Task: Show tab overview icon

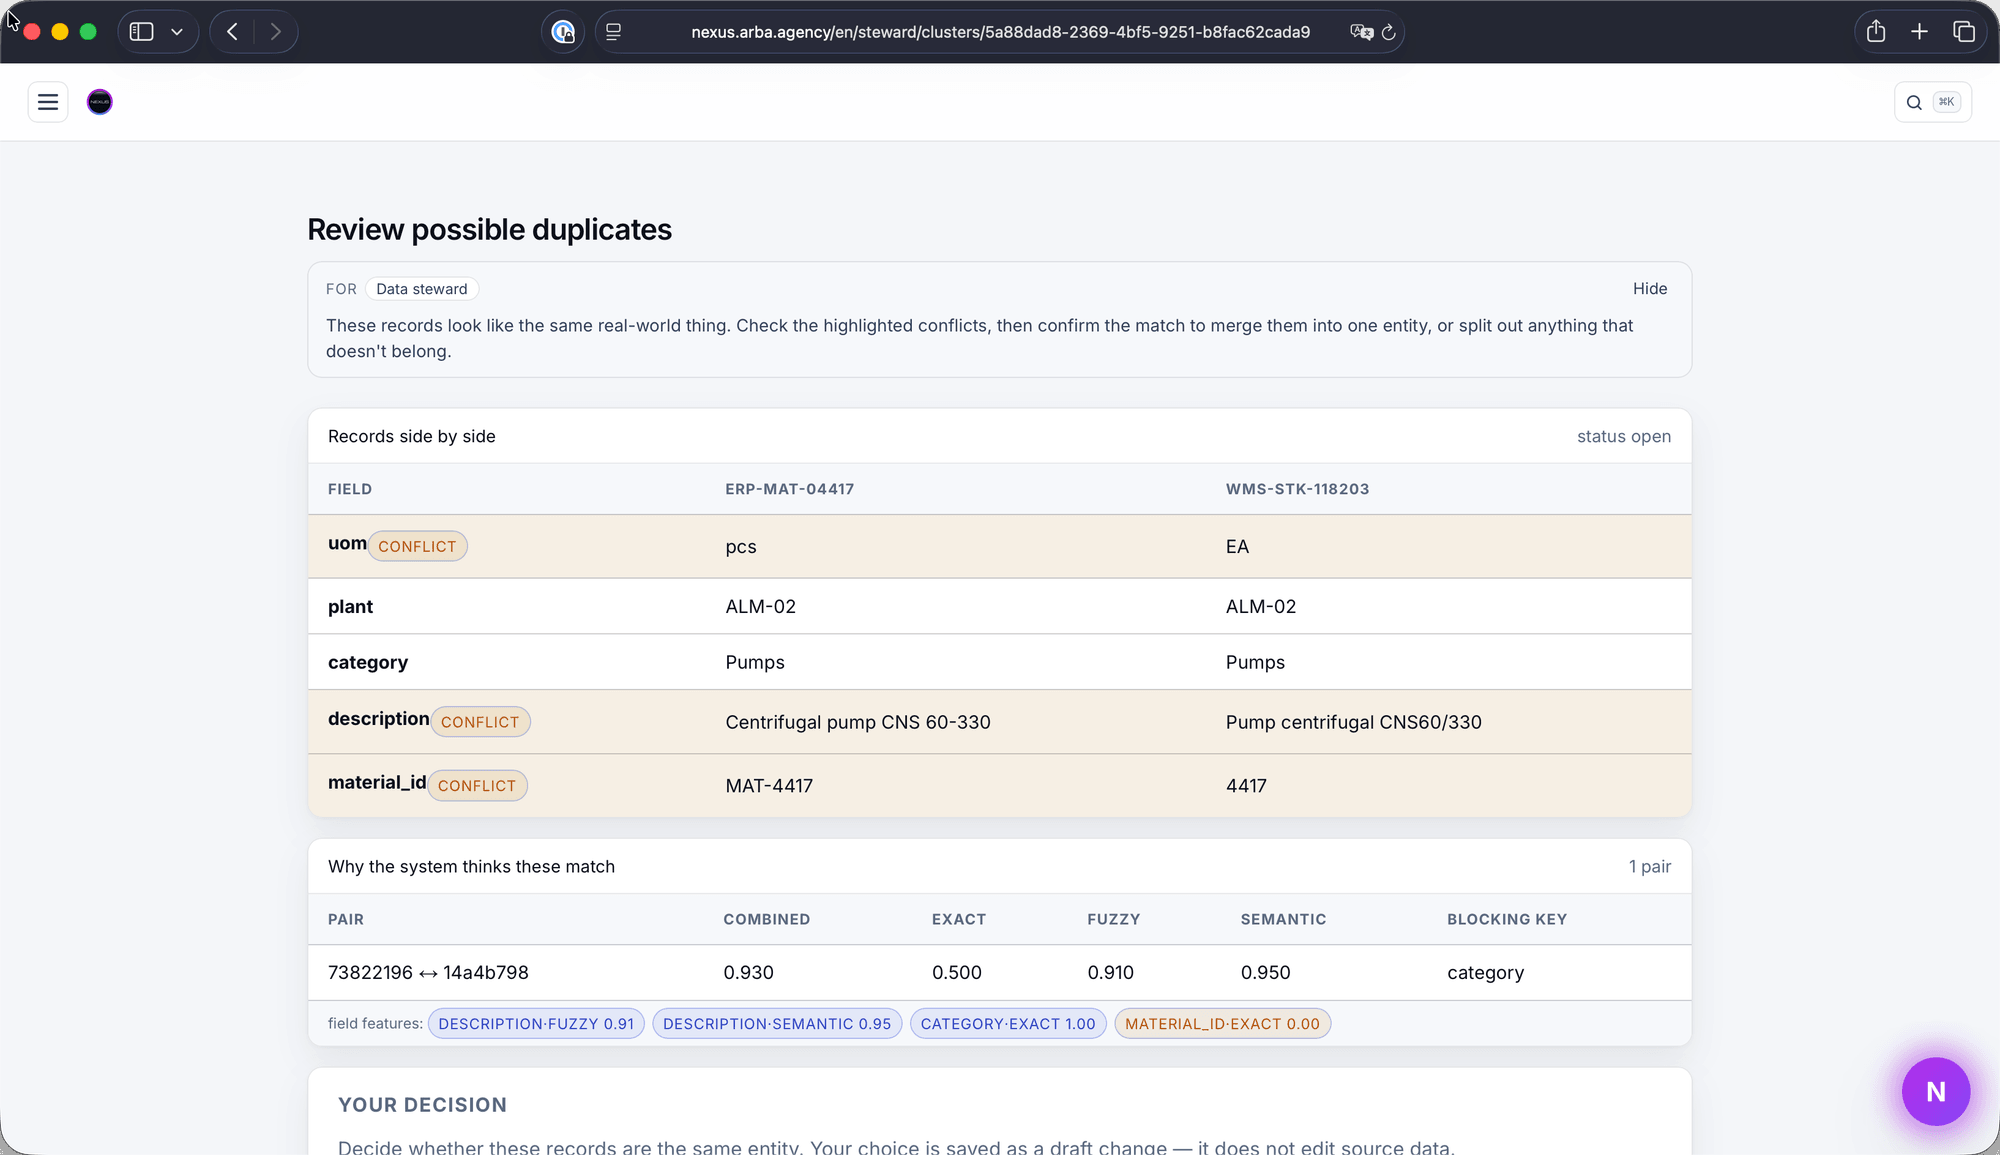Action: pos(1964,32)
